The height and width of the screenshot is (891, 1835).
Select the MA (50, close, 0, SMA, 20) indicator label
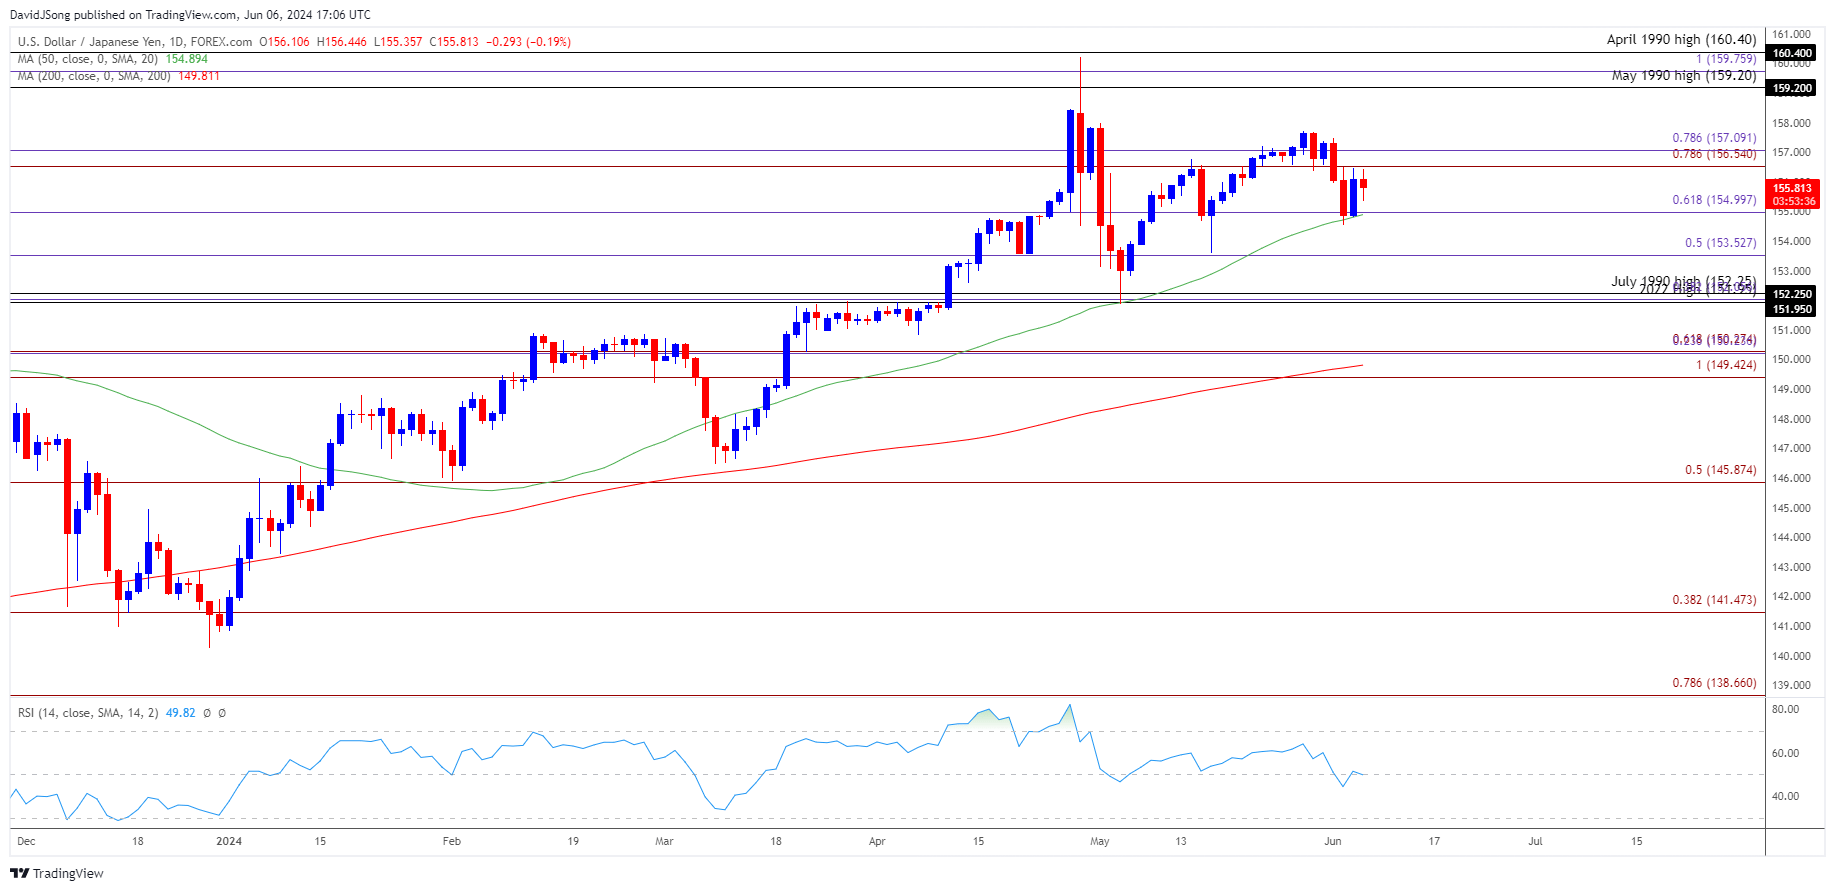[x=89, y=59]
